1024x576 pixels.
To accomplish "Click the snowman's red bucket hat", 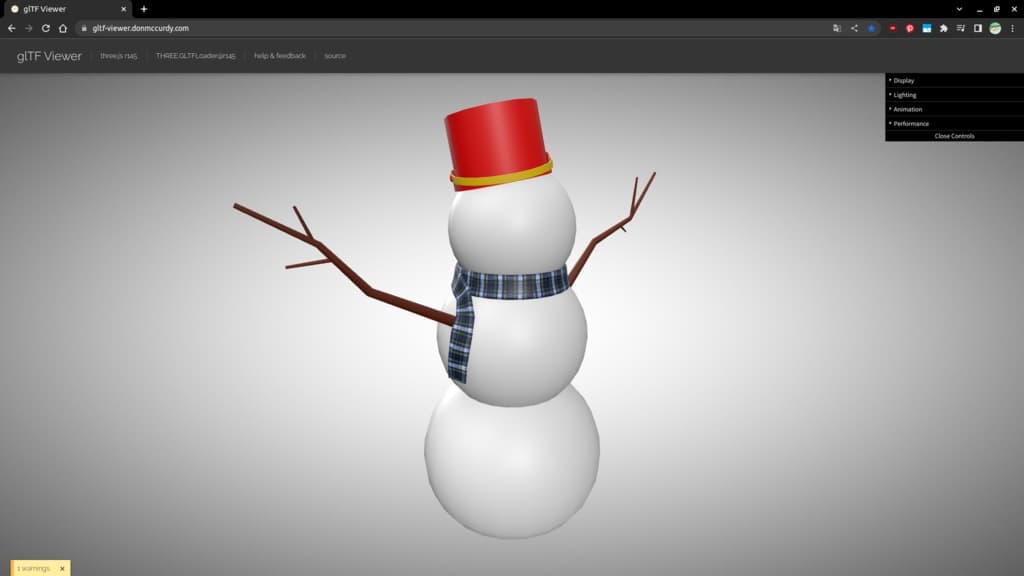I will (x=499, y=144).
